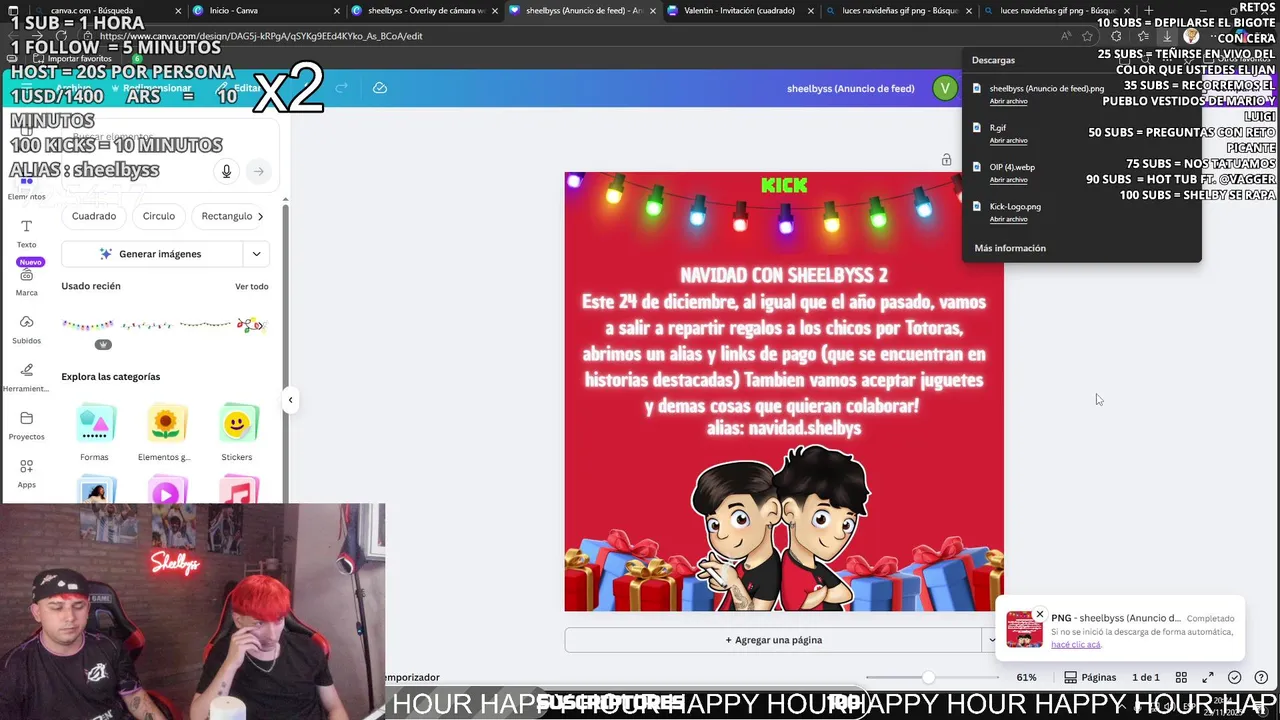Open file link under sheelbyss (Anuncio de feed).png
The height and width of the screenshot is (720, 1280).
tap(1008, 101)
